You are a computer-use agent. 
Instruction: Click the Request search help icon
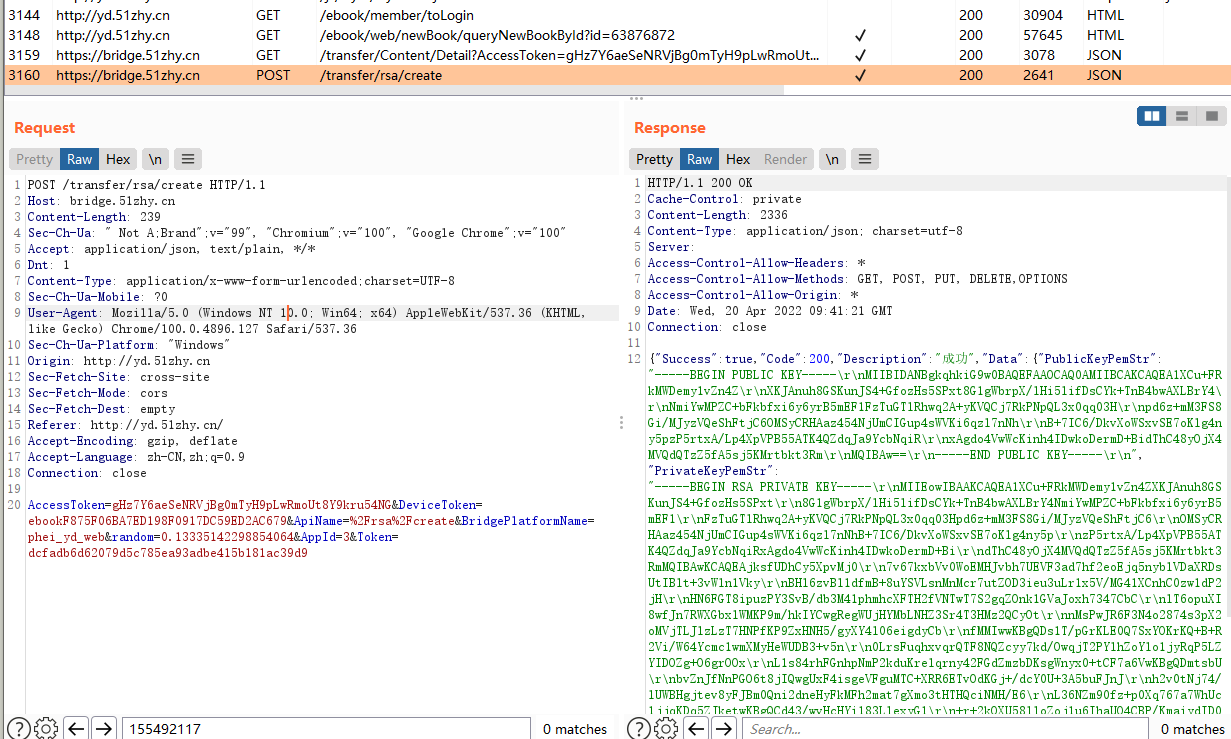[18, 728]
